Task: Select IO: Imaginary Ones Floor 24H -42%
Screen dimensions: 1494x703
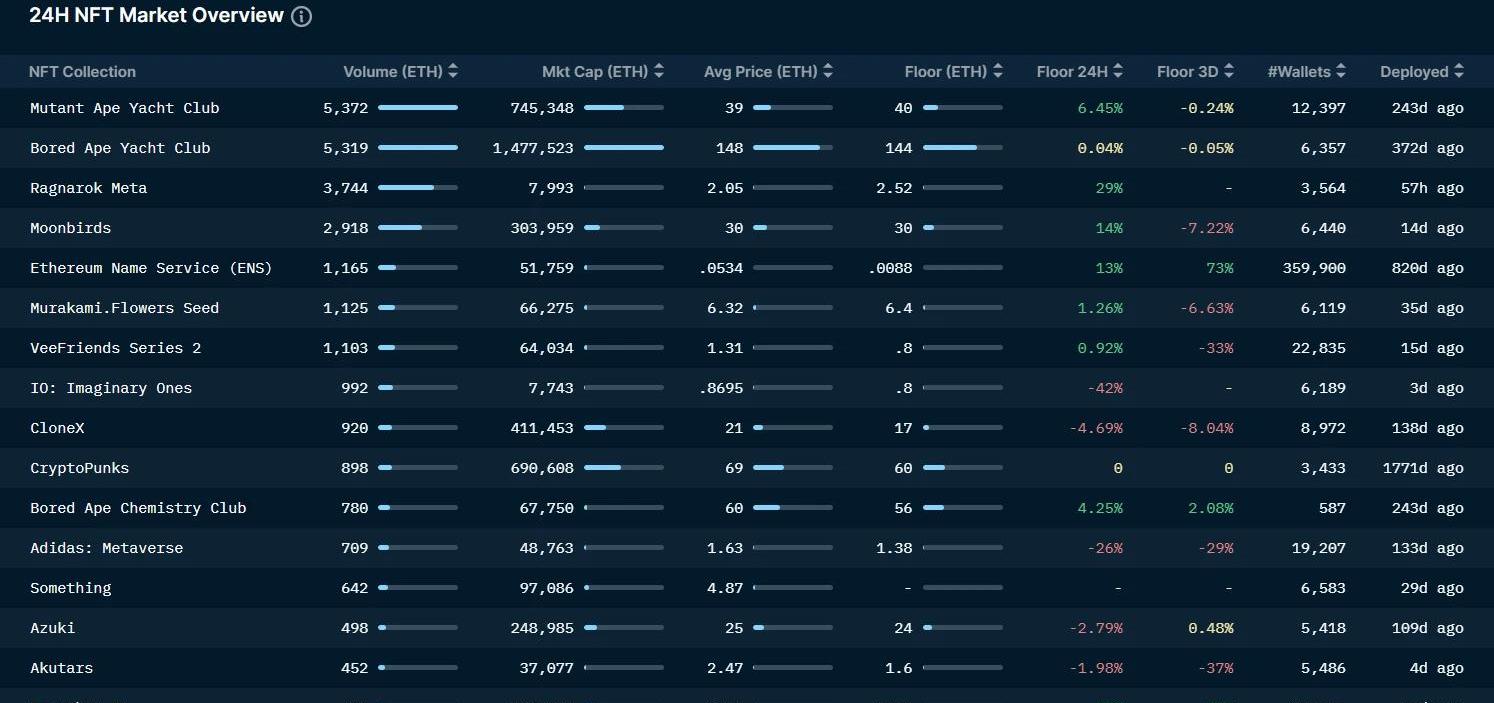Action: (x=1105, y=388)
